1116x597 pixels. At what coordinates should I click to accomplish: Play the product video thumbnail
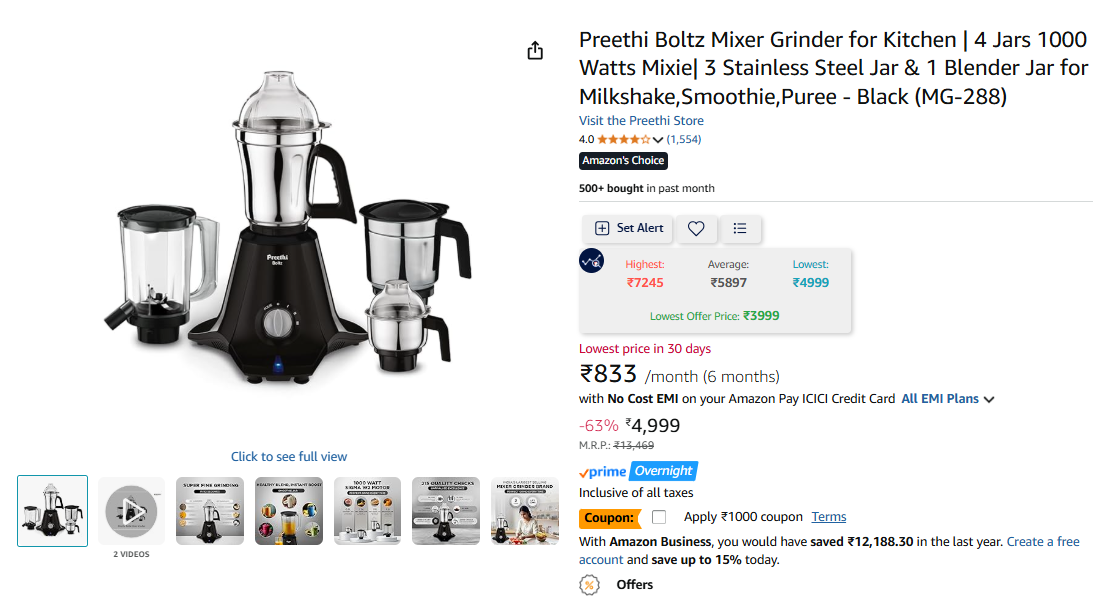click(x=132, y=511)
